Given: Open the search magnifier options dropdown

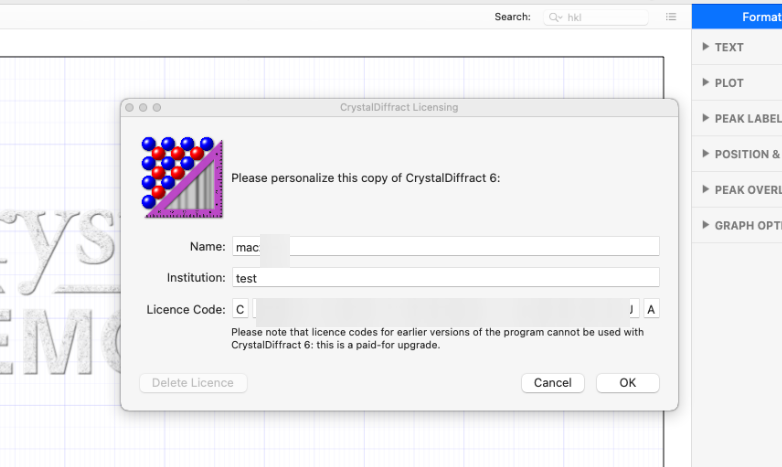Looking at the screenshot, I should [x=555, y=17].
